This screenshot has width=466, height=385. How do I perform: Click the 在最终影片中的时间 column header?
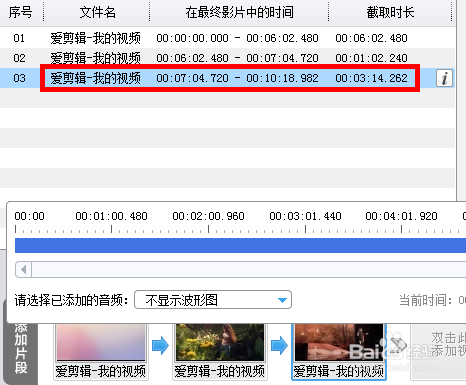click(239, 13)
